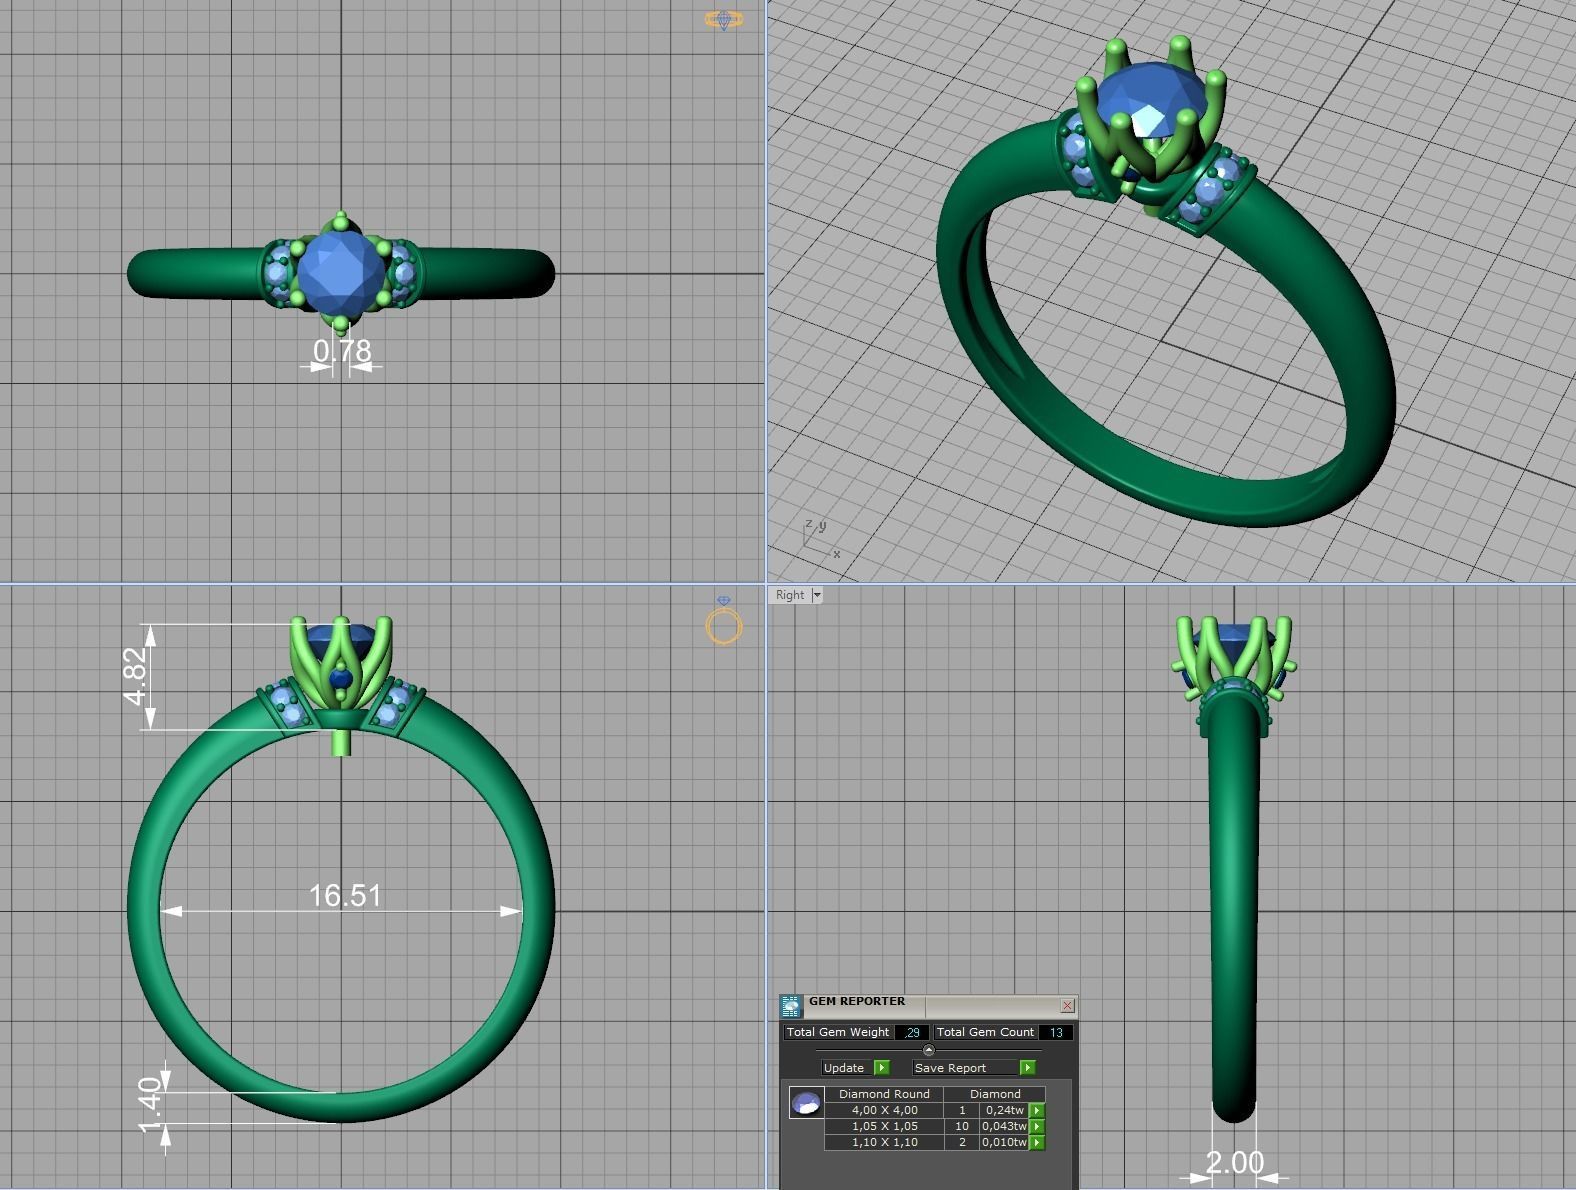Click the Diamond material column header

[x=995, y=1094]
